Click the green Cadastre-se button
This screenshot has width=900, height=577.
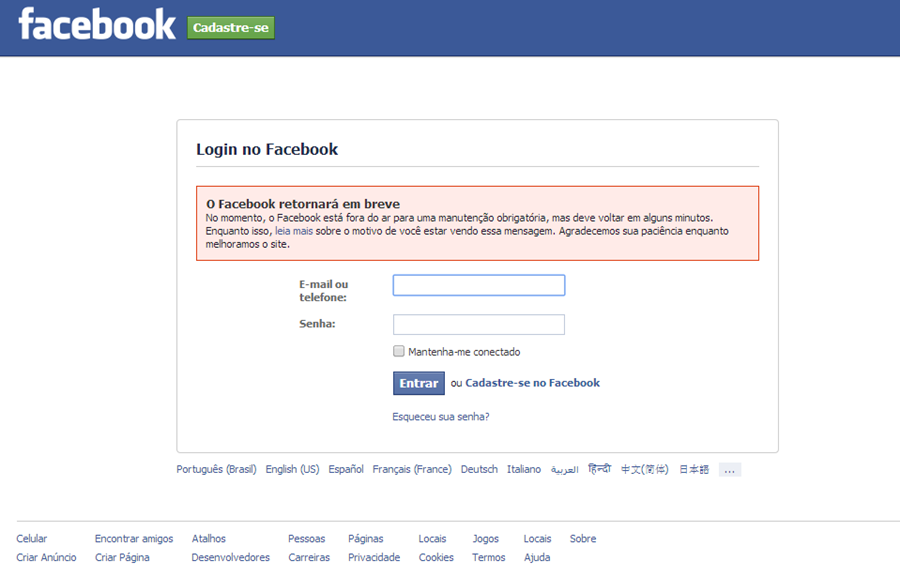231,28
